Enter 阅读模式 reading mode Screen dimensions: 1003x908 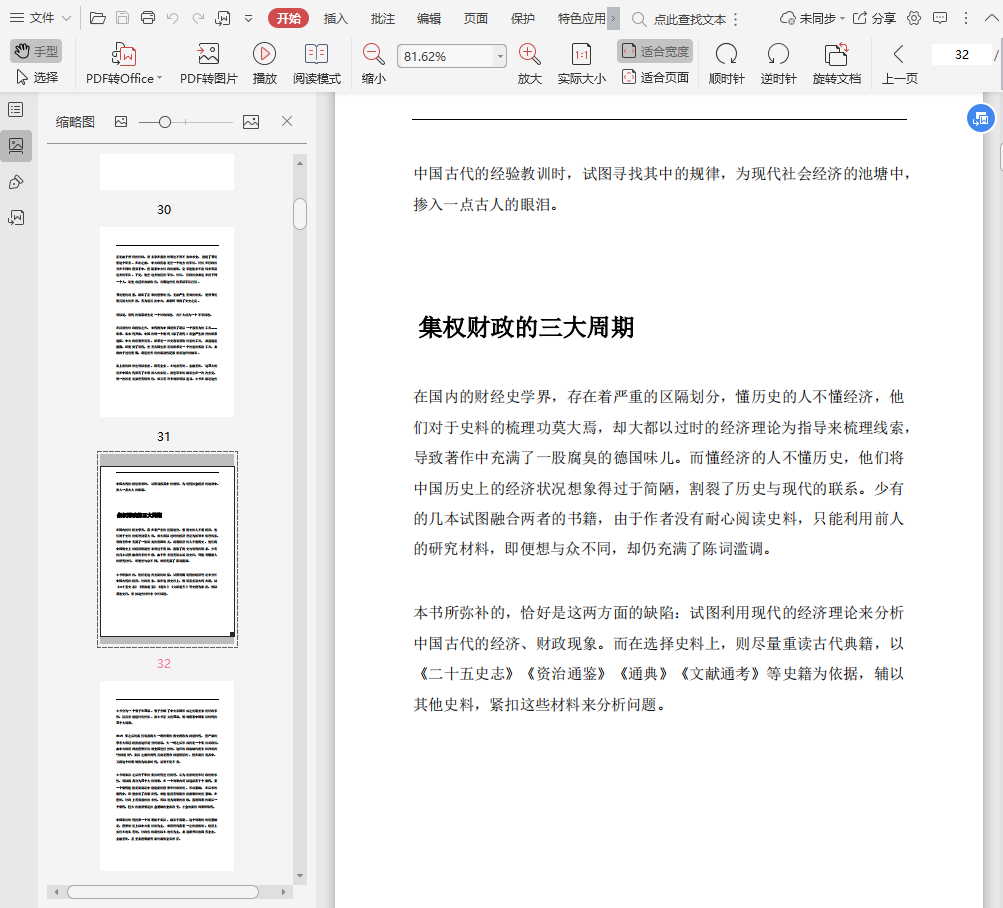point(316,55)
